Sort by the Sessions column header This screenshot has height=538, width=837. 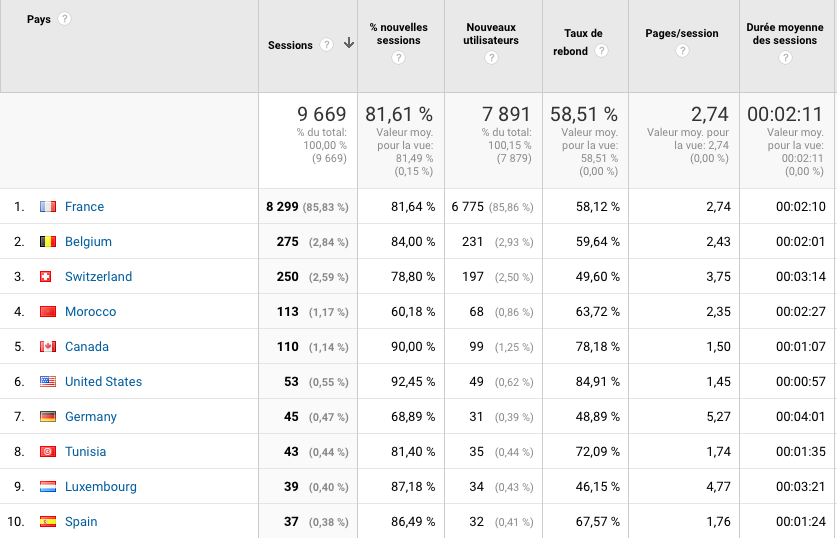point(290,45)
